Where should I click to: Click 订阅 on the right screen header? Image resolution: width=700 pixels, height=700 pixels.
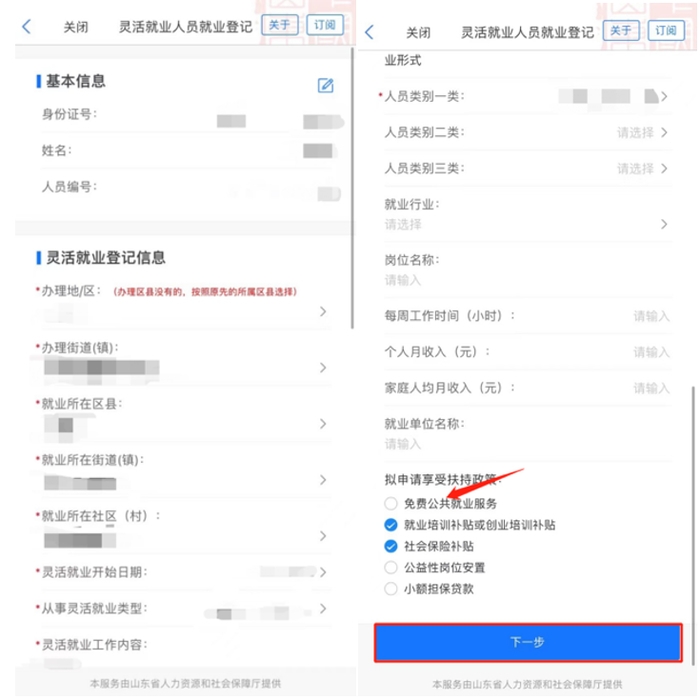(x=666, y=30)
